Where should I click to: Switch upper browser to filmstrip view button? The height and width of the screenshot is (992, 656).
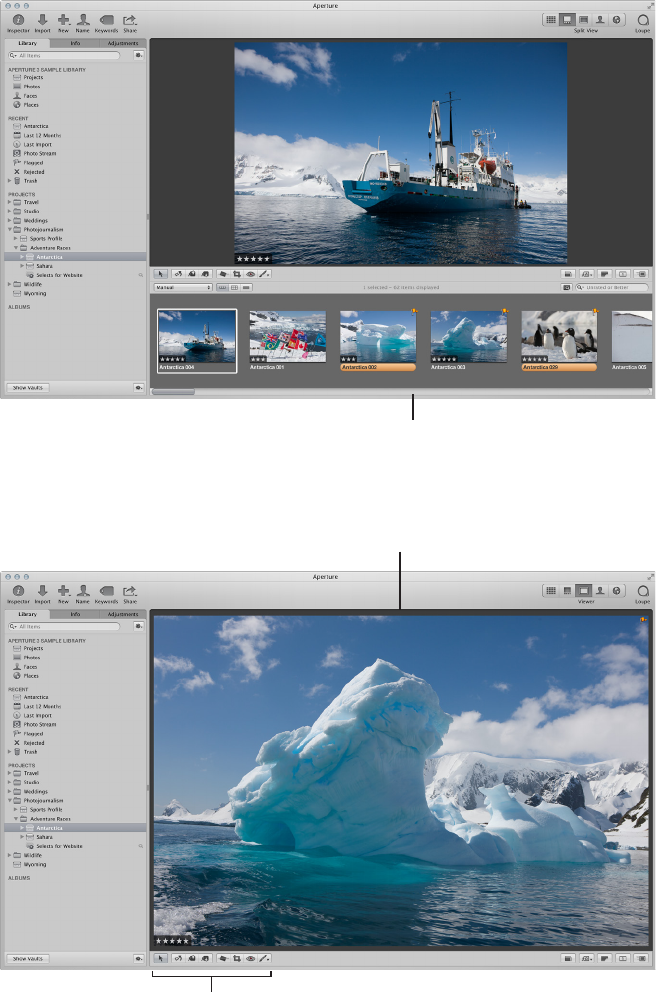click(222, 287)
